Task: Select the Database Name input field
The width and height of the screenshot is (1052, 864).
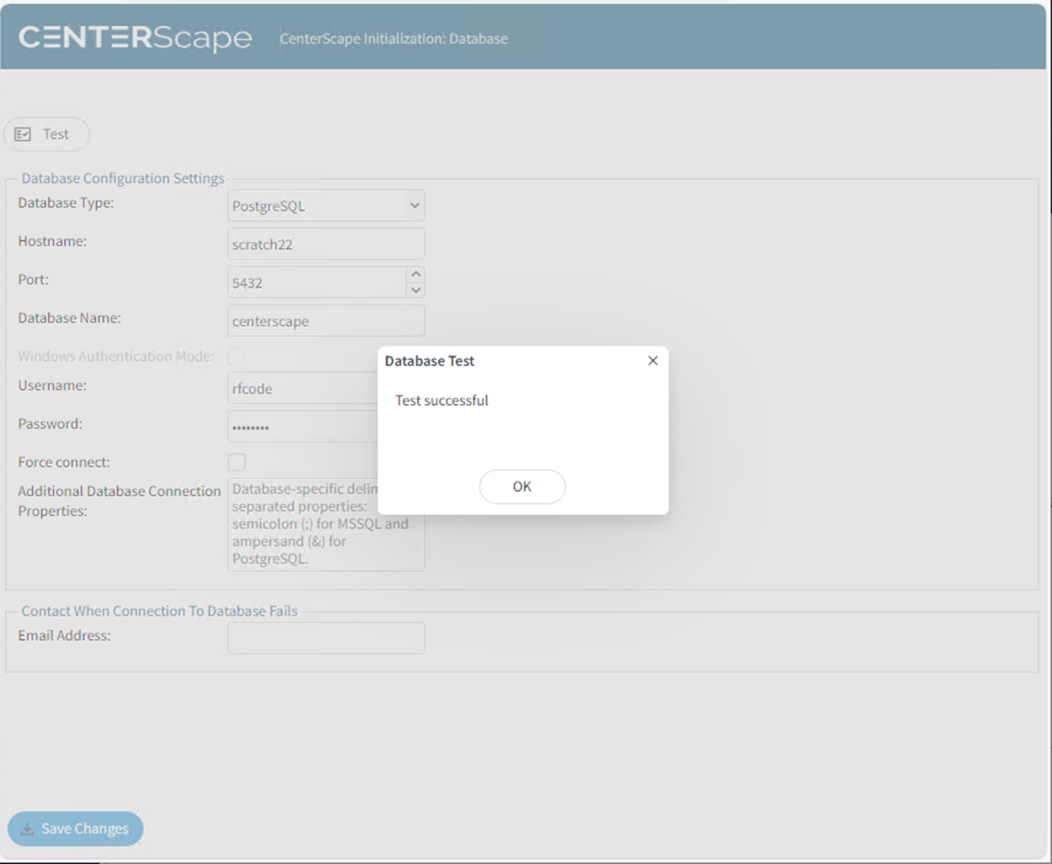Action: click(x=326, y=321)
